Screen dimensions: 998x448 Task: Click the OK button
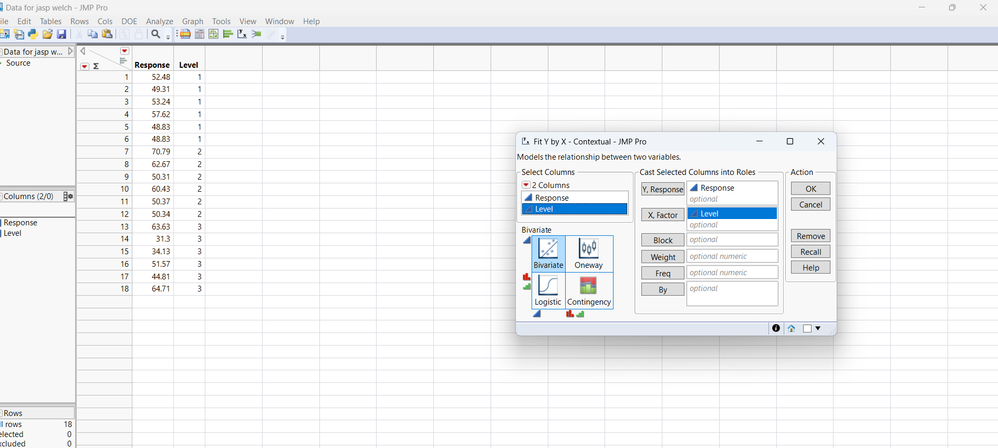tap(810, 189)
